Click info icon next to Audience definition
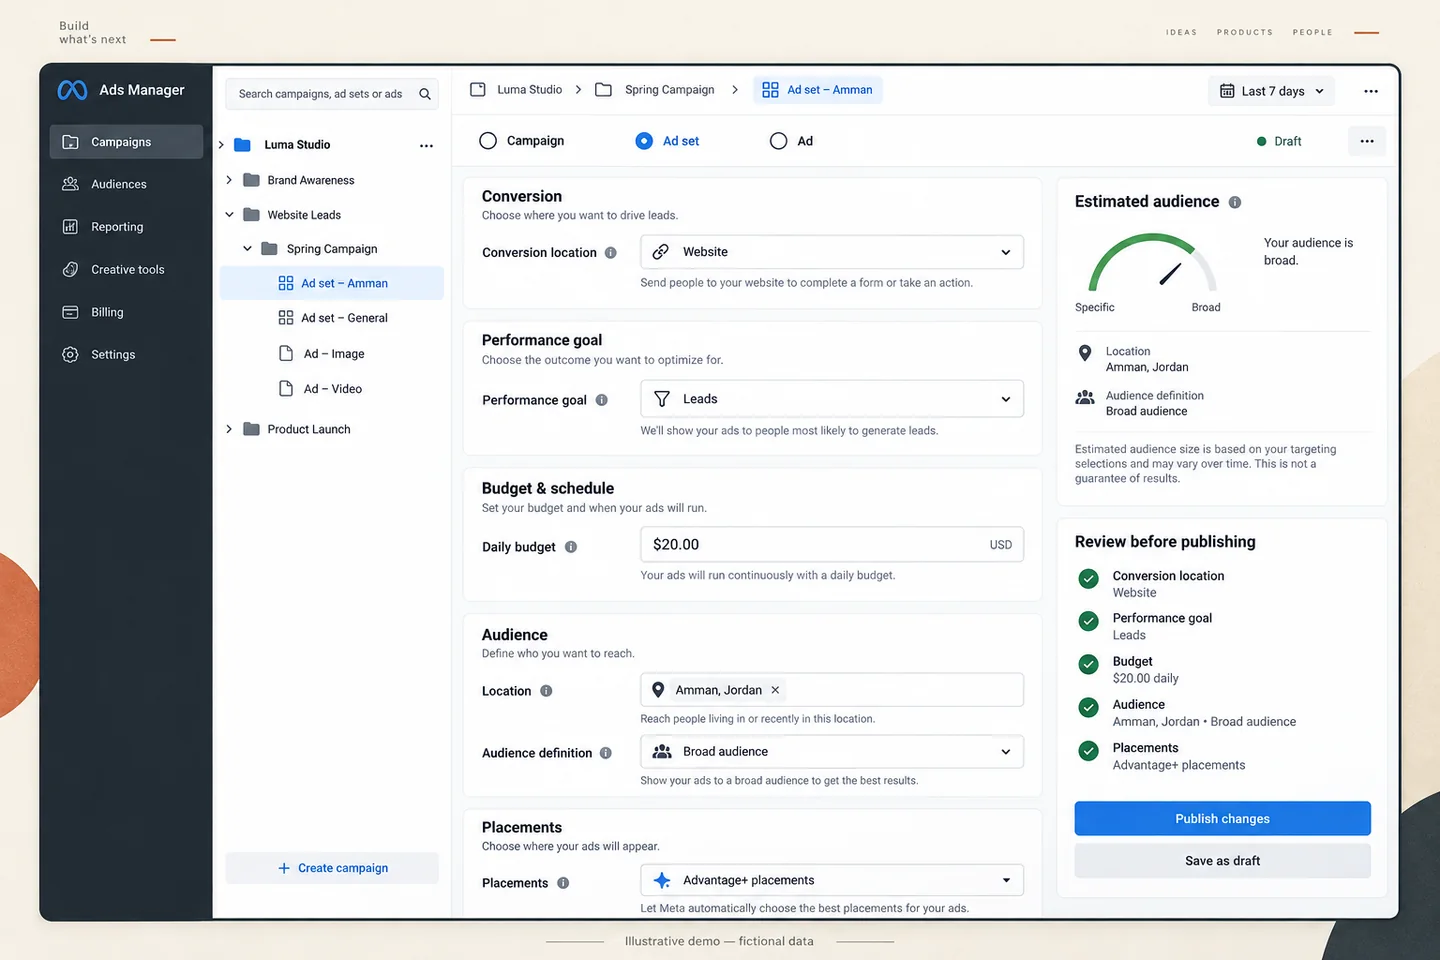 pyautogui.click(x=606, y=753)
